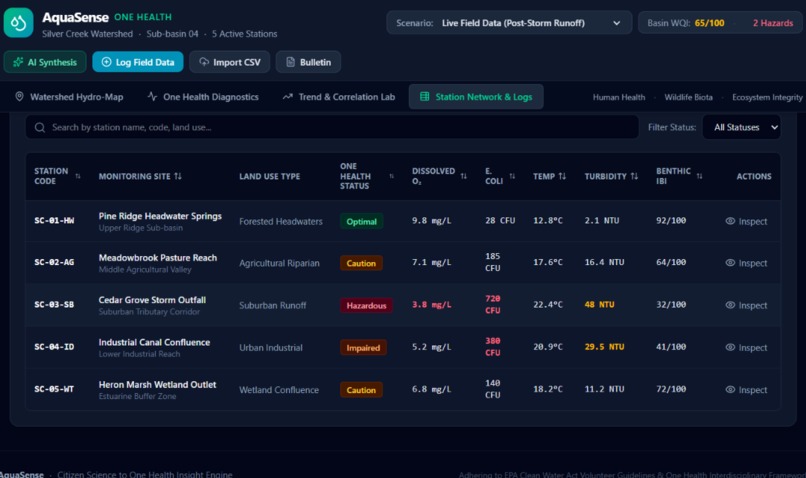Screen dimensions: 806x478
Task: Open the All Statuses filter dropdown
Action: [x=741, y=127]
